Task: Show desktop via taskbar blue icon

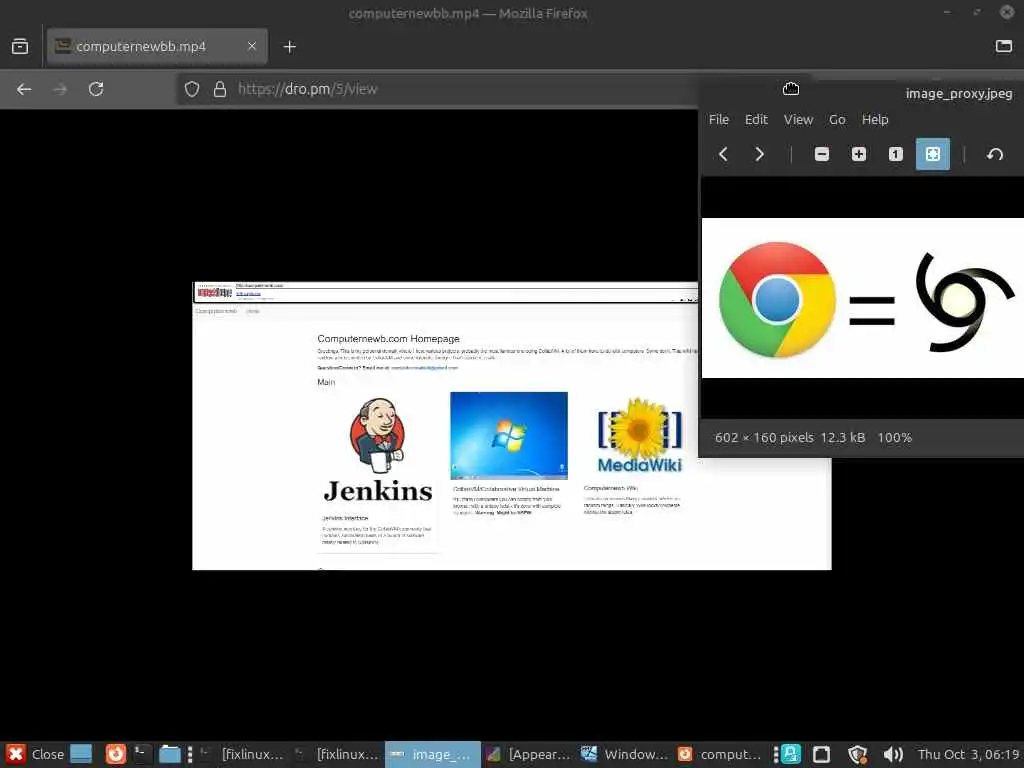Action: 81,754
